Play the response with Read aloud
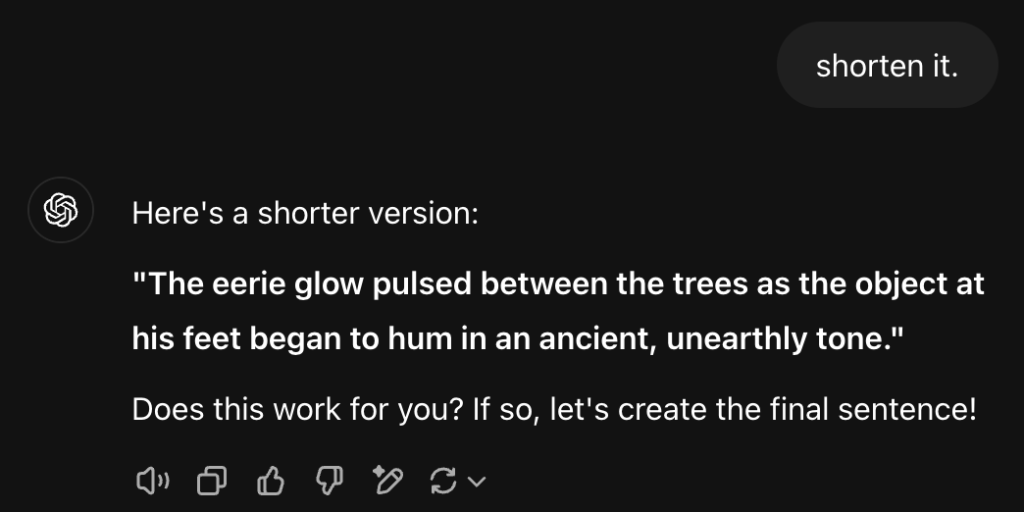This screenshot has width=1024, height=512. pos(153,481)
